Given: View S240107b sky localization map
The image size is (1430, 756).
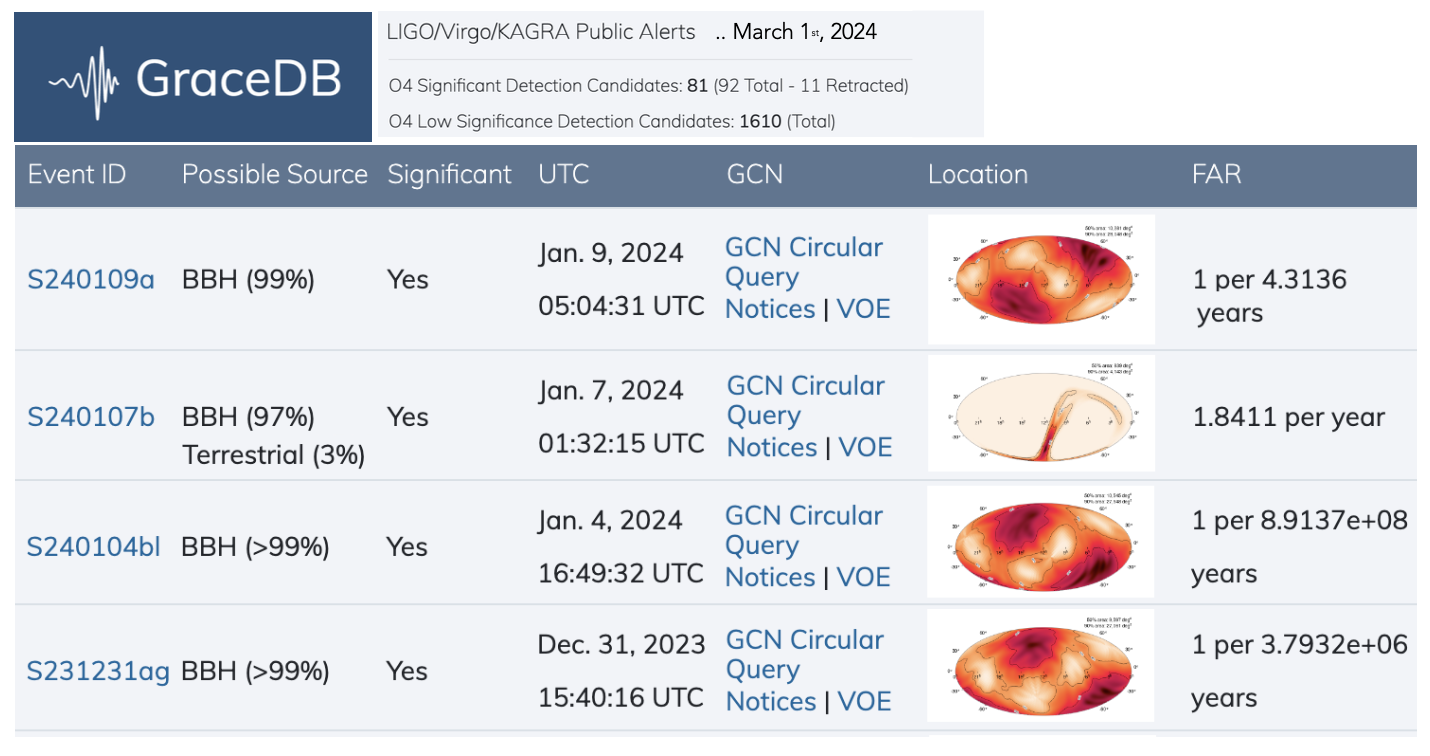Looking at the screenshot, I should pyautogui.click(x=1041, y=413).
